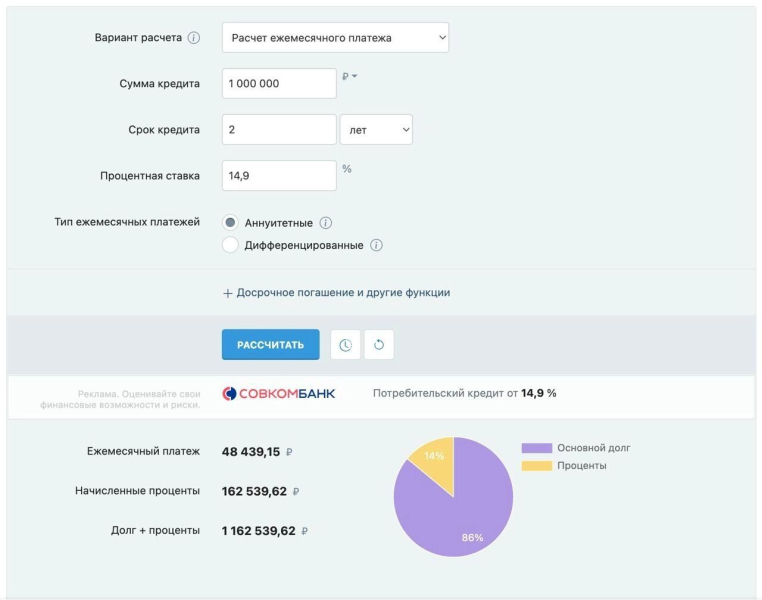Select Дифференцированные payment type
Image resolution: width=762 pixels, height=600 pixels.
pos(231,245)
